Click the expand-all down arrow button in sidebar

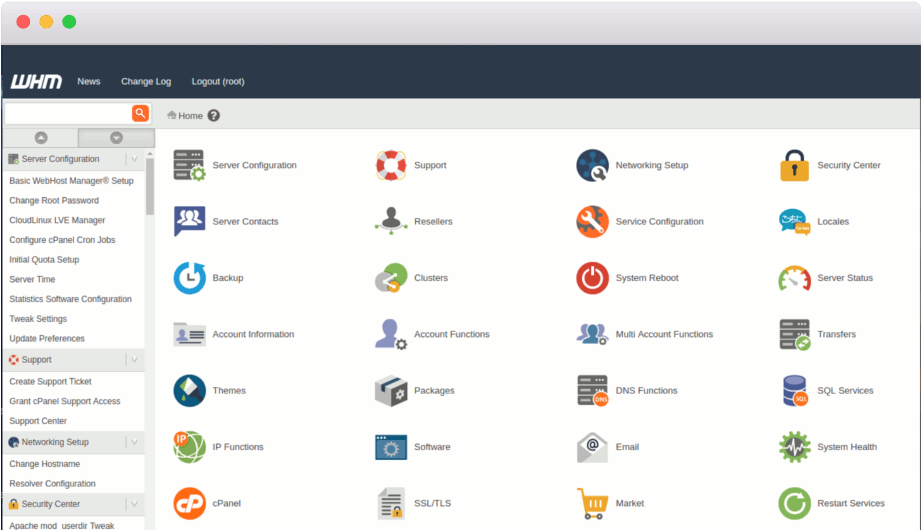pos(116,137)
